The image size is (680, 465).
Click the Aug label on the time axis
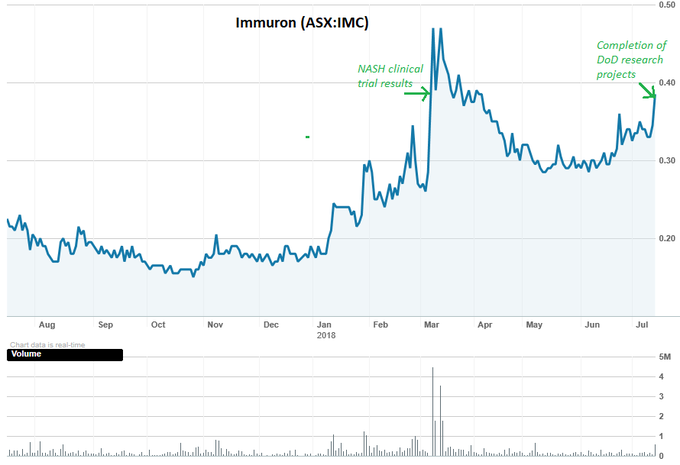(x=47, y=324)
